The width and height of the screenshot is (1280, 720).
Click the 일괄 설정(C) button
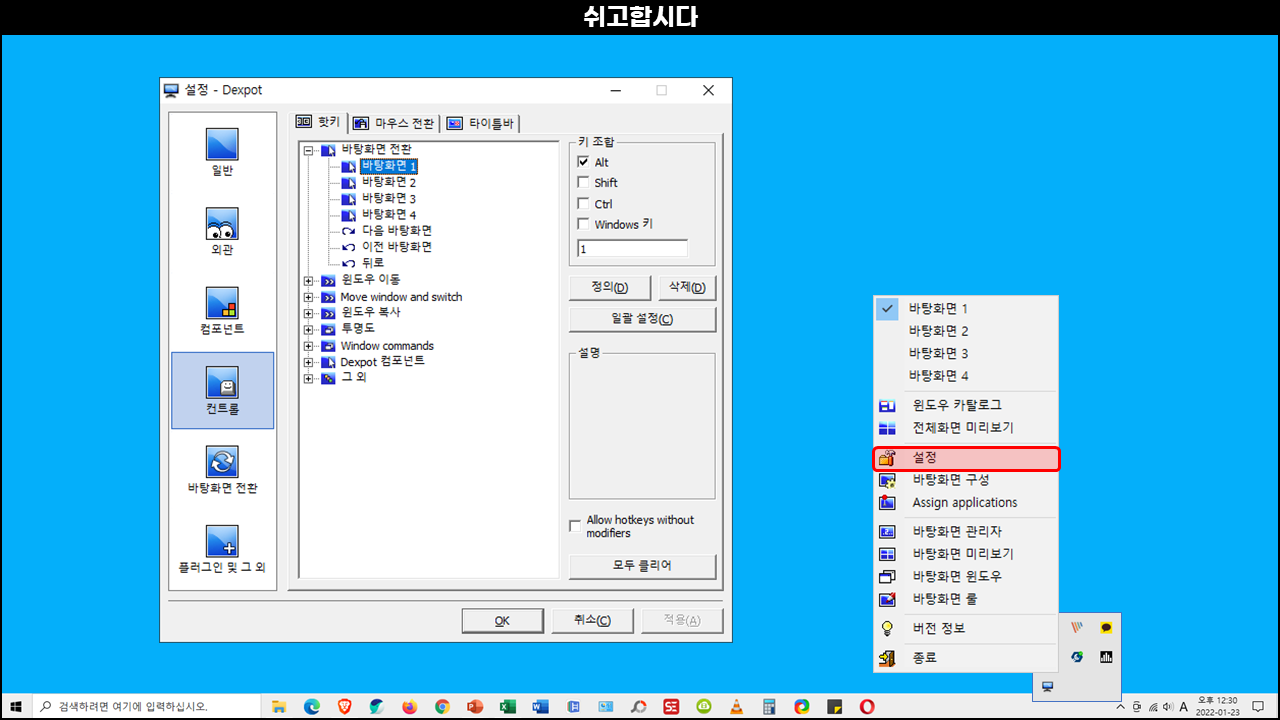click(x=642, y=319)
